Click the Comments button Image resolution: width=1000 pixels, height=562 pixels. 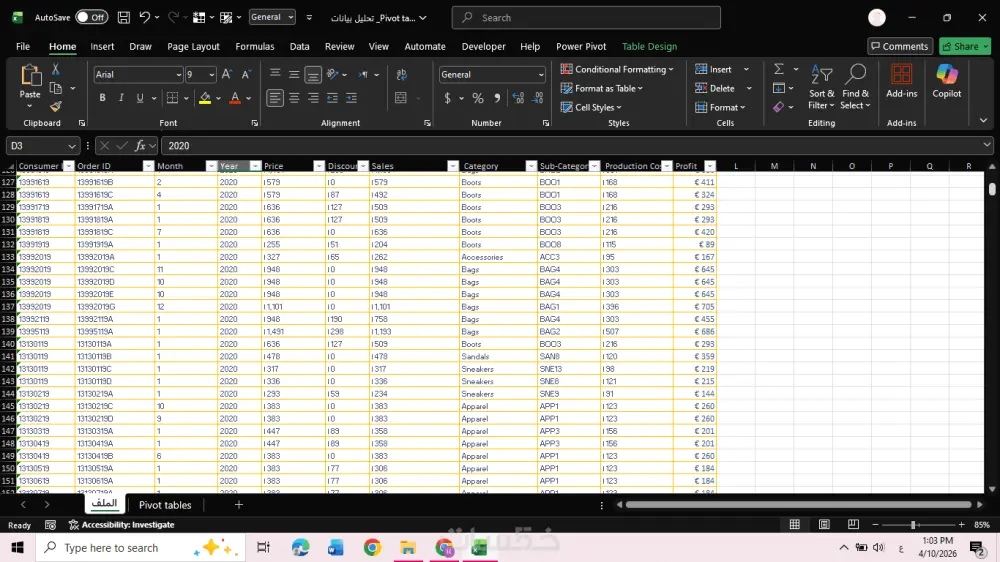(899, 46)
